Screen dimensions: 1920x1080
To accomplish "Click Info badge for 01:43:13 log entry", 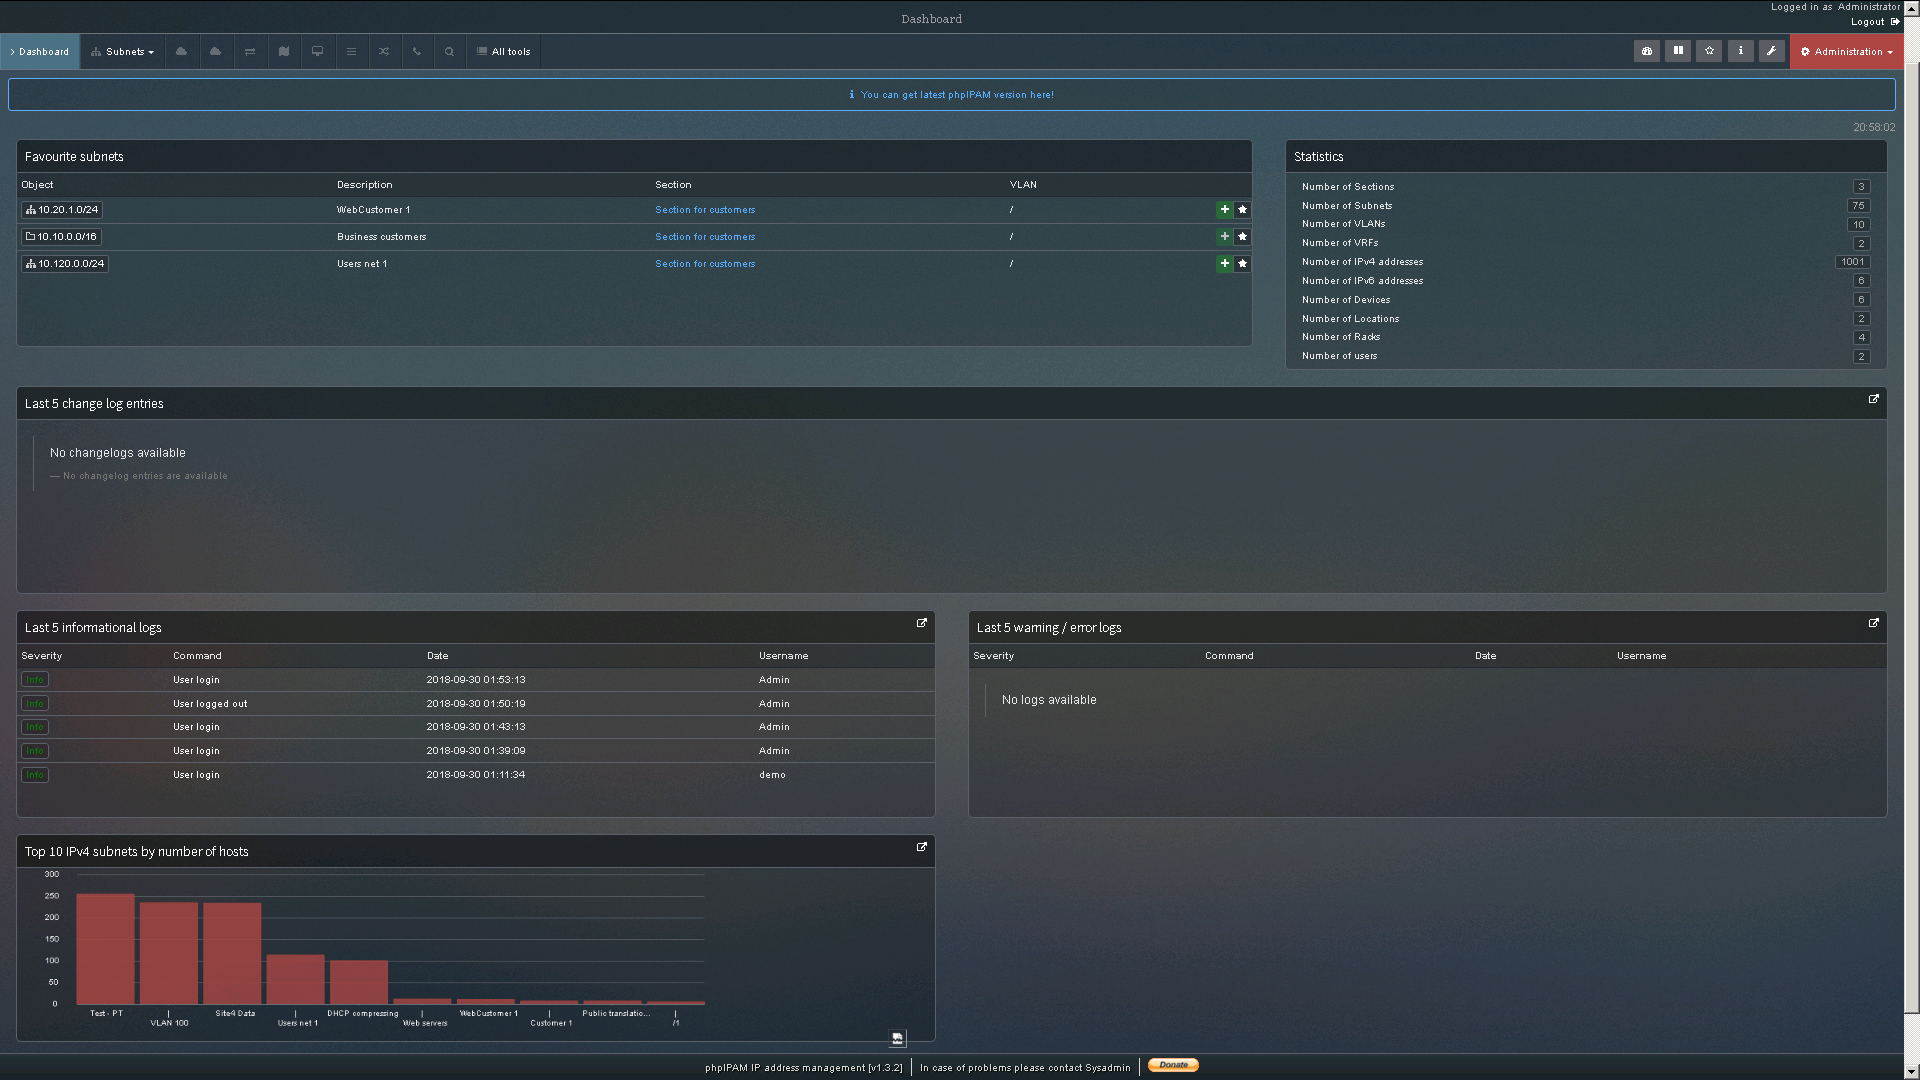I will pyautogui.click(x=35, y=727).
